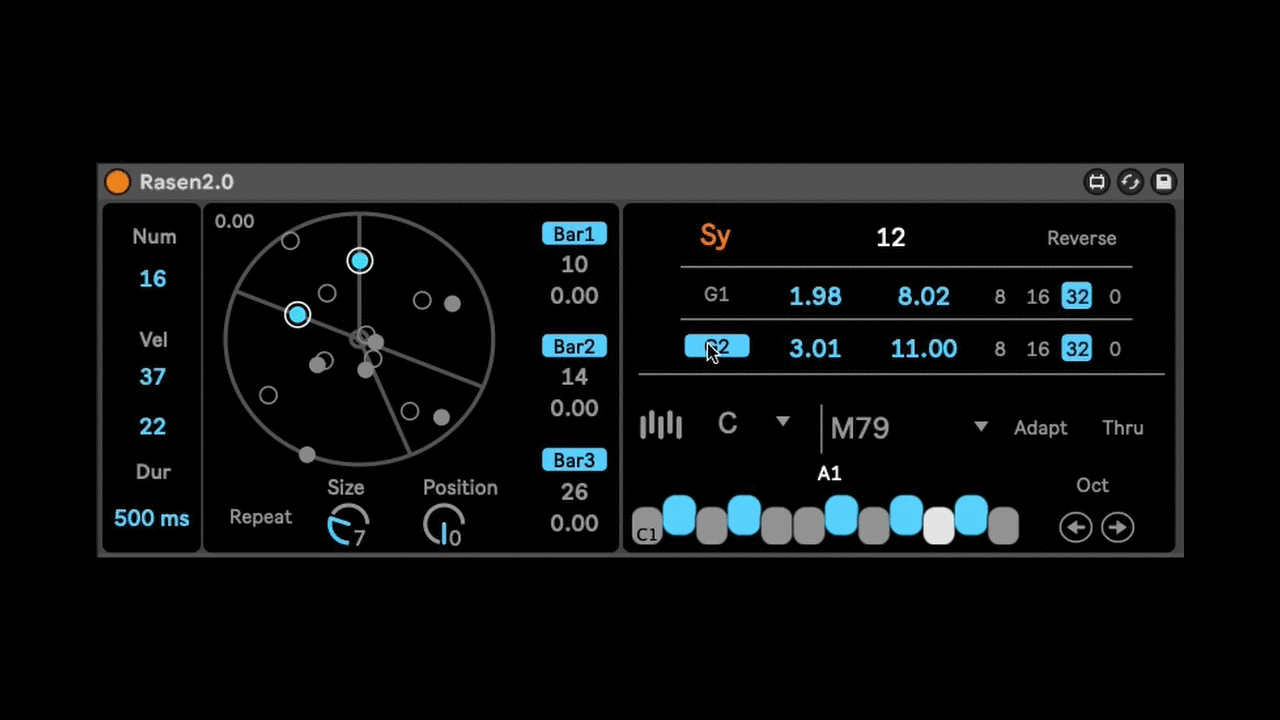
Task: Click the Num value 16
Action: point(153,279)
